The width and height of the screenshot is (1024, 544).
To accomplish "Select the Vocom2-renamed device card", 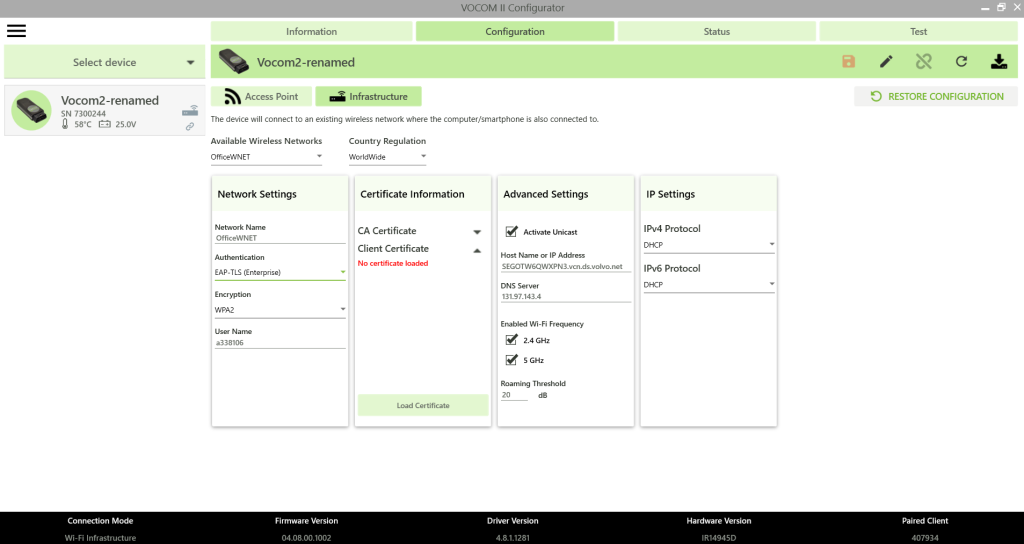I will pyautogui.click(x=104, y=110).
